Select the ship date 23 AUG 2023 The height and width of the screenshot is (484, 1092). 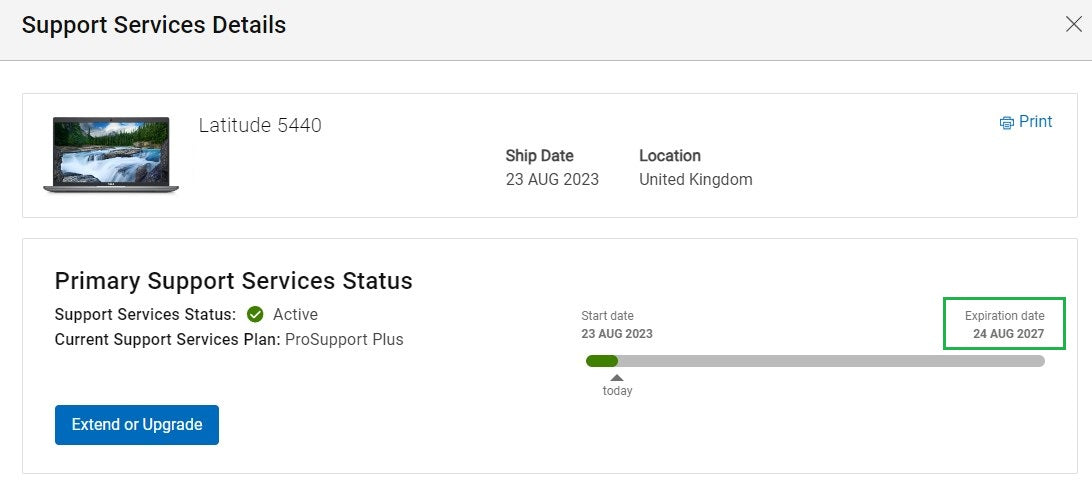(x=552, y=179)
